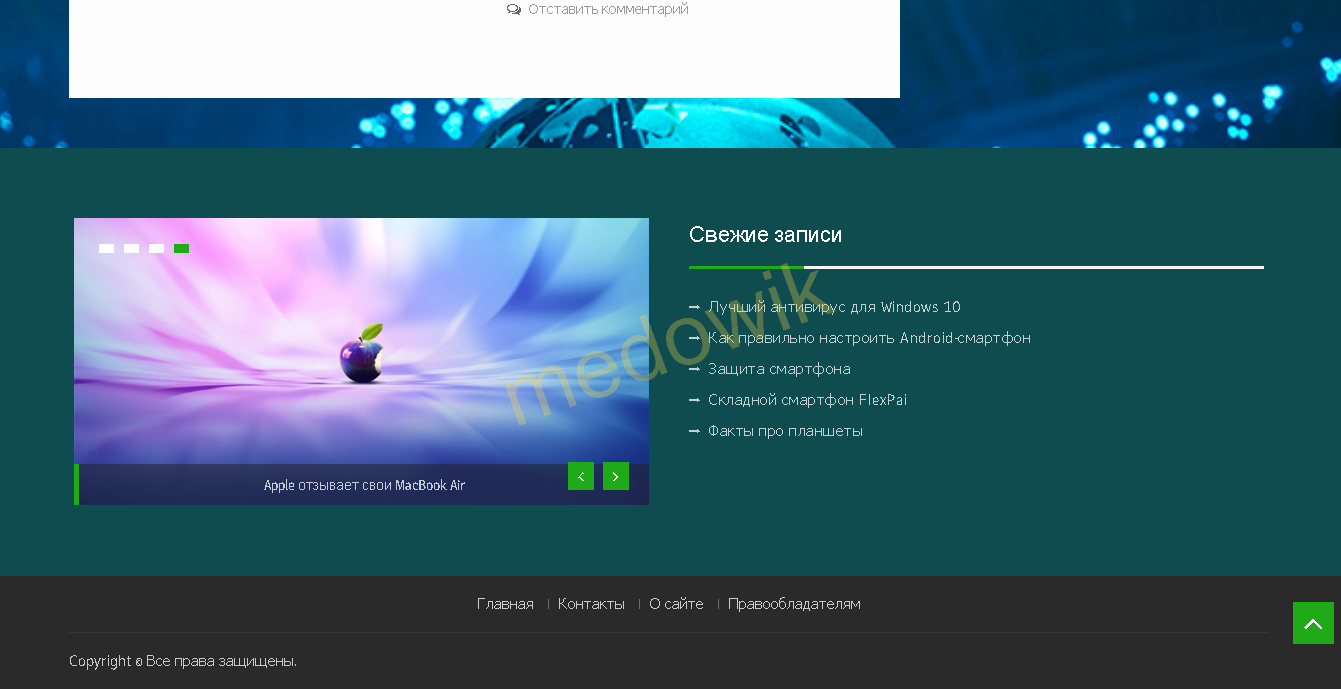The width and height of the screenshot is (1341, 689).
Task: Select the second slider indicator dot
Action: click(131, 249)
